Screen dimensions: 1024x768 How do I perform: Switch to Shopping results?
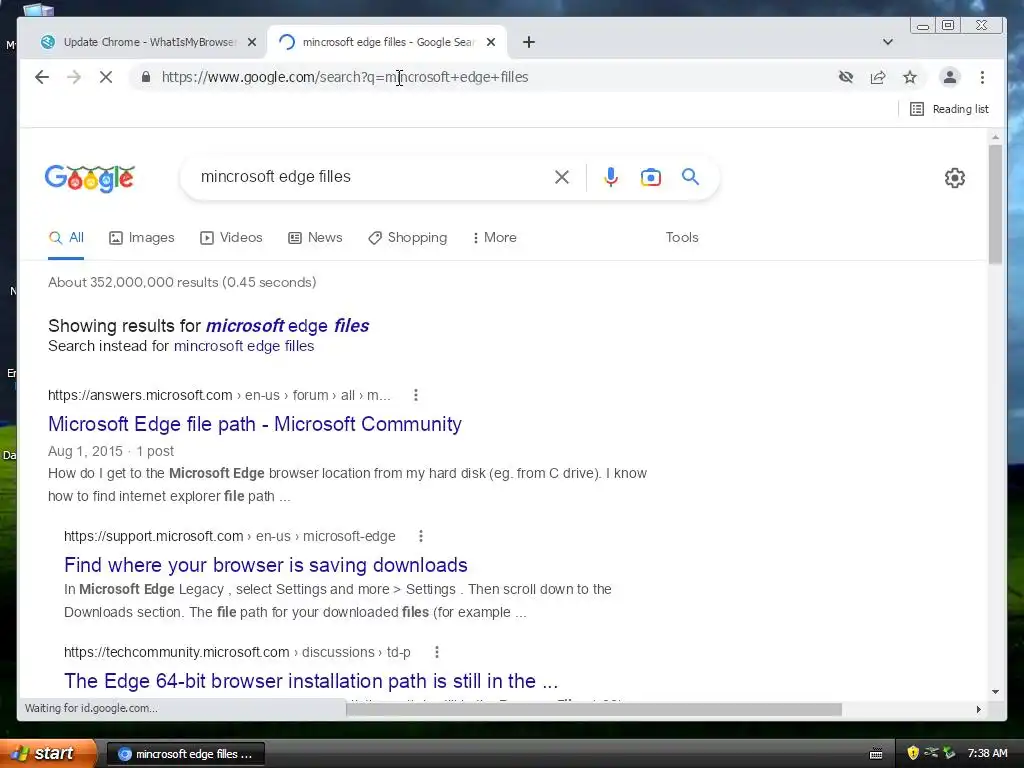408,238
